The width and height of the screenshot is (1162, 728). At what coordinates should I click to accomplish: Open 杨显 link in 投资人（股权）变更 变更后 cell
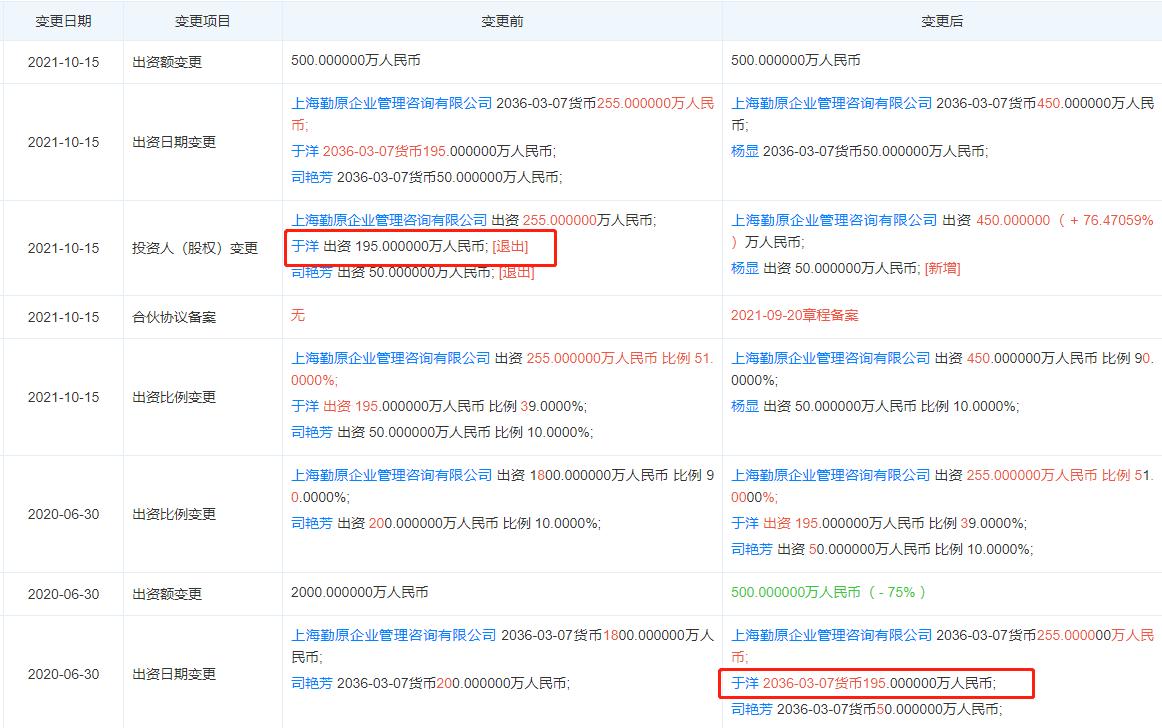(745, 268)
